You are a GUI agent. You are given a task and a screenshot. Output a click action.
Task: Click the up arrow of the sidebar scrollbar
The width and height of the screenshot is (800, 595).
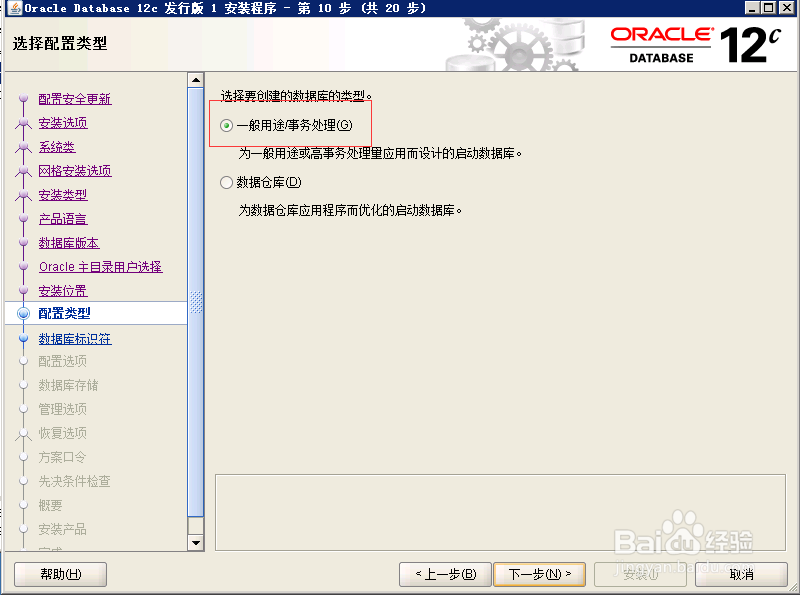197,79
